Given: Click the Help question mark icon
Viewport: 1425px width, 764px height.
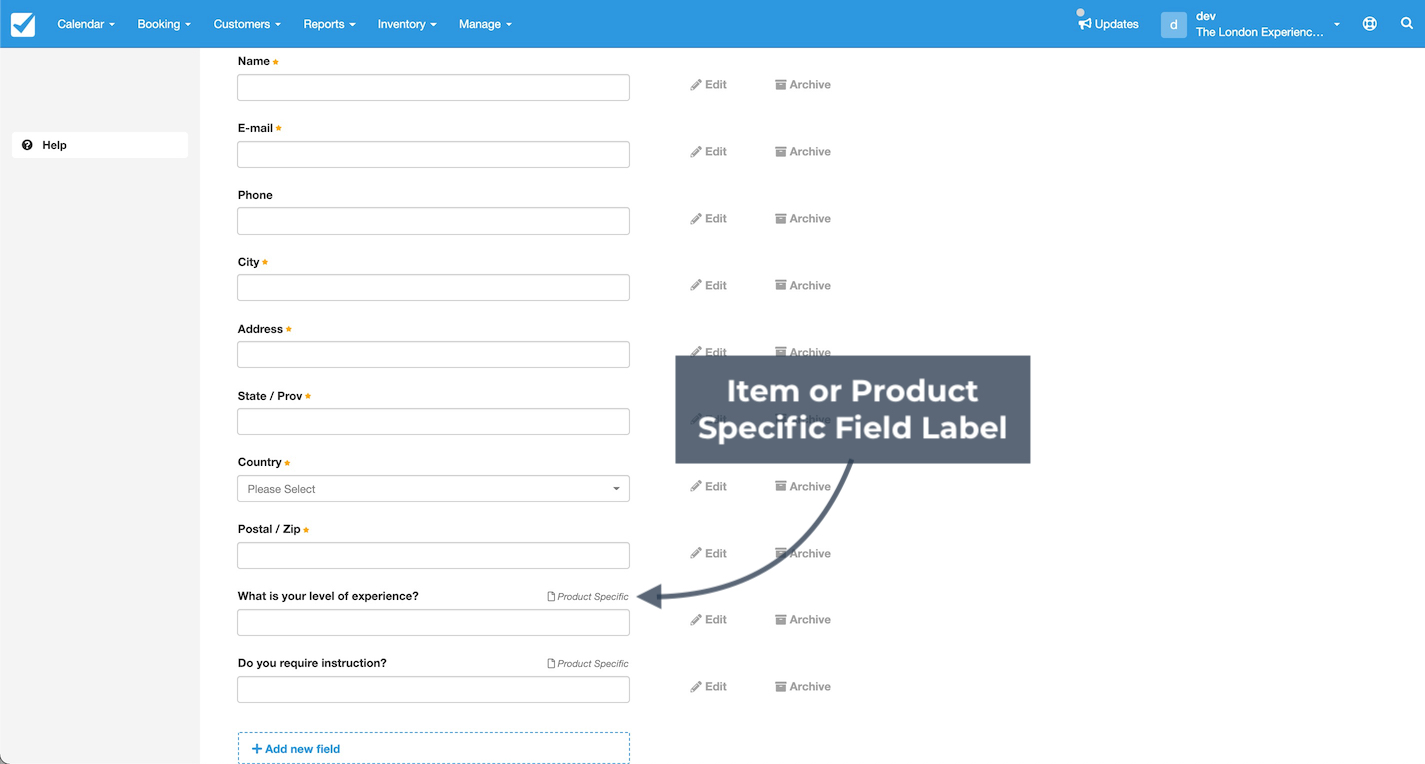Looking at the screenshot, I should click(27, 145).
